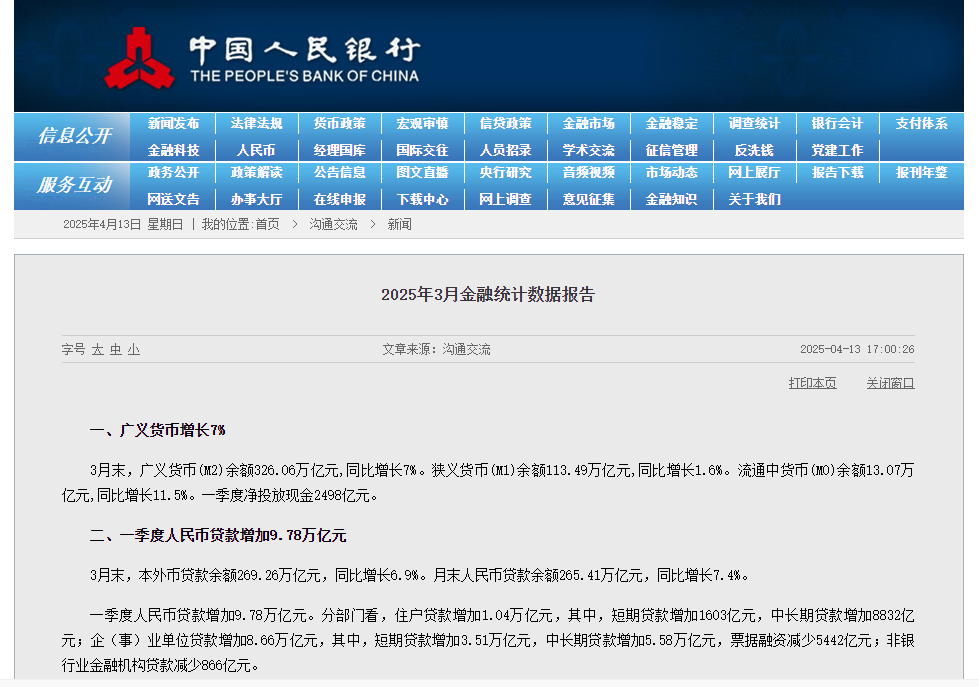Click the 关闭窗口 close window link
The image size is (979, 687).
click(890, 383)
